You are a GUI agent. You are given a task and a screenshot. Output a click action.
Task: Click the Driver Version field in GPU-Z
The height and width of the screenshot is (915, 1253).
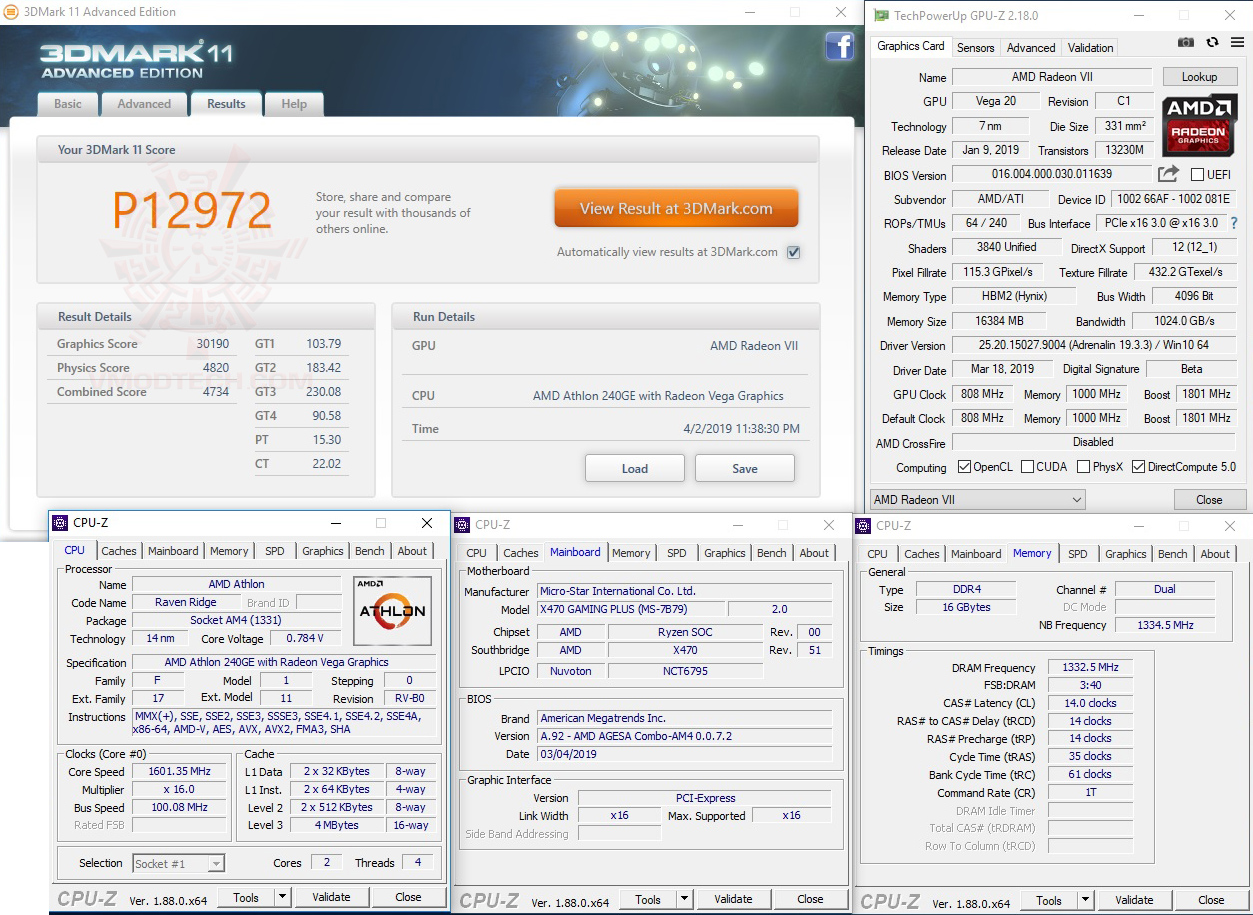(1093, 345)
